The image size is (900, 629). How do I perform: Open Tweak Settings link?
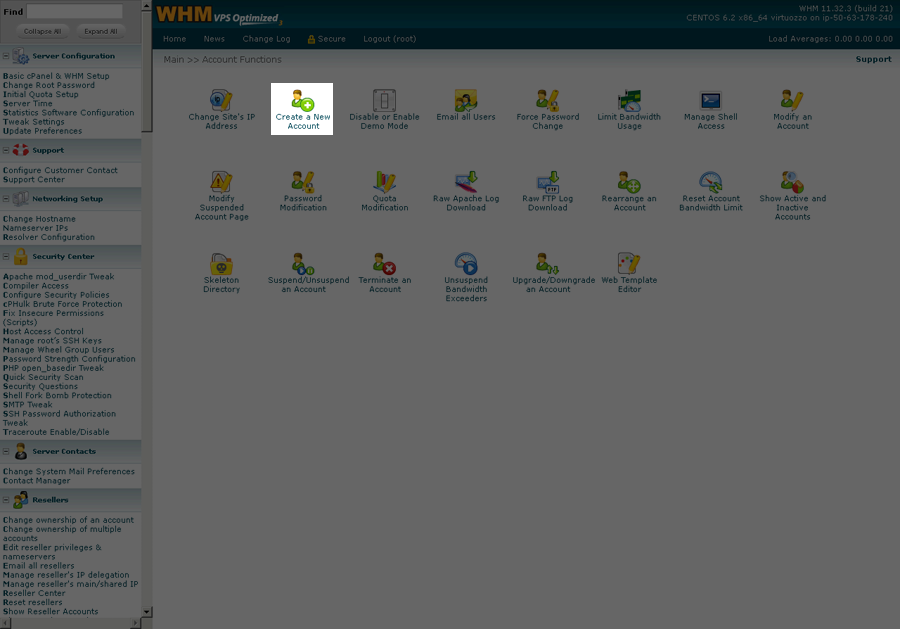pyautogui.click(x=33, y=122)
